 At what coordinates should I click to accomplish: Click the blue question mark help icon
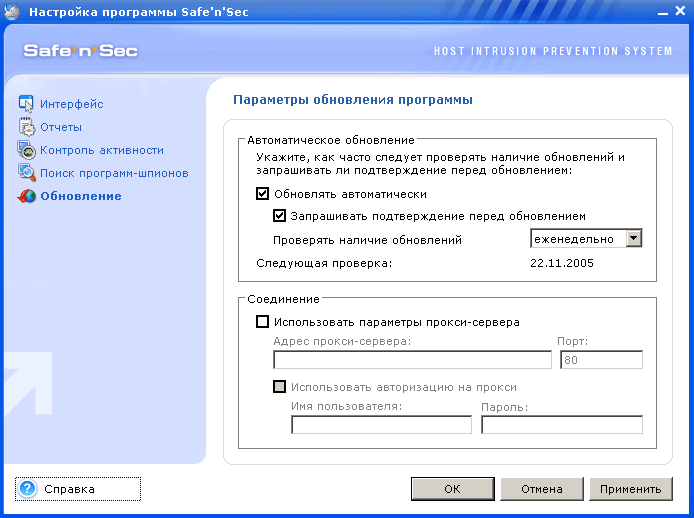27,489
